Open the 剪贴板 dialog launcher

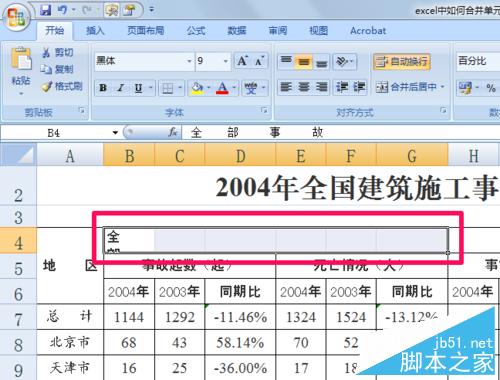81,111
